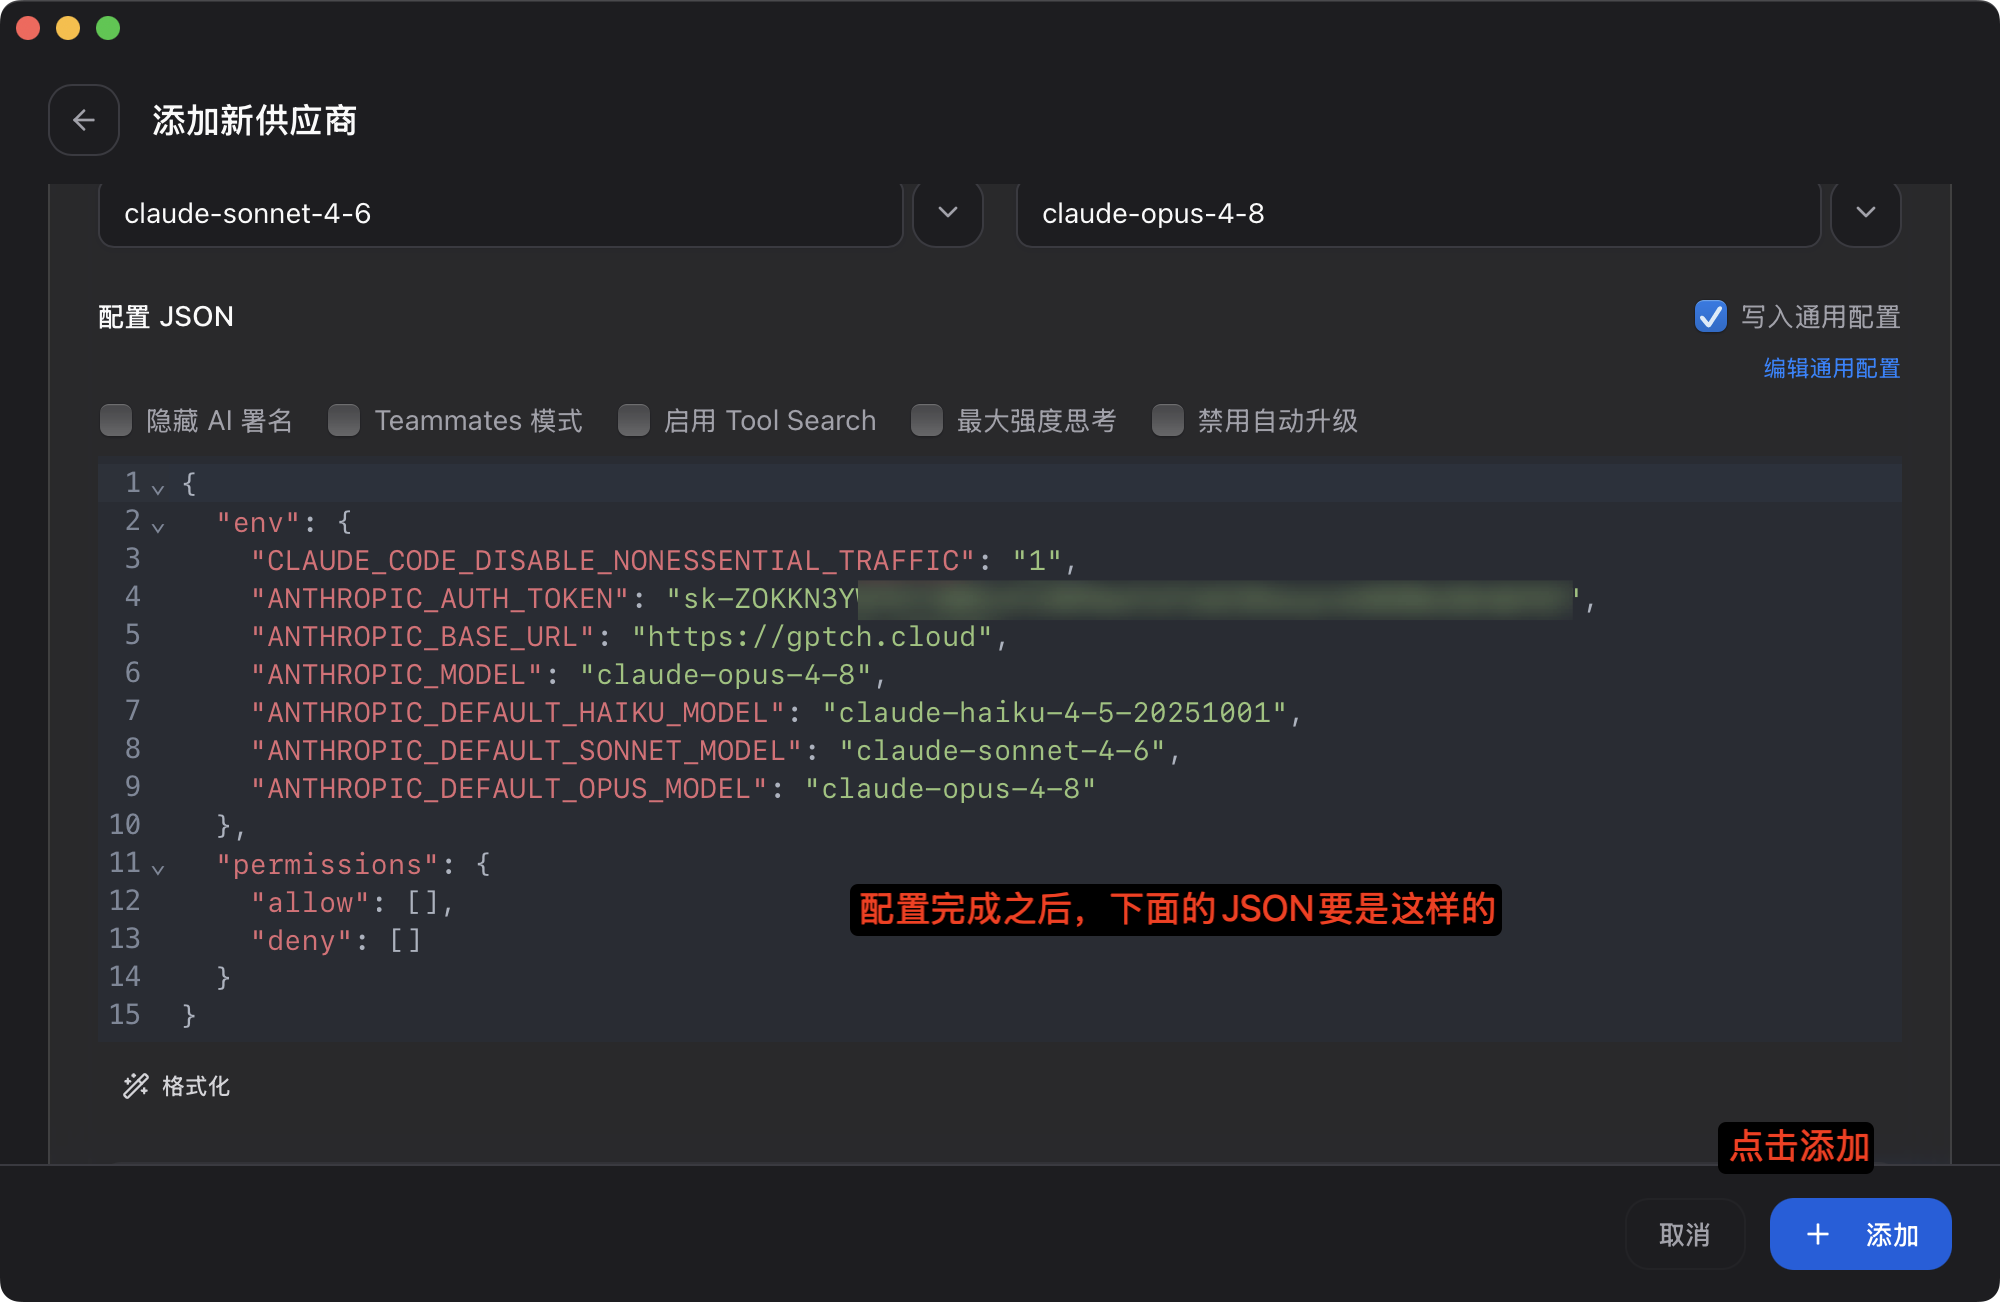Maximize window with green button
This screenshot has width=2000, height=1302.
pos(108,28)
